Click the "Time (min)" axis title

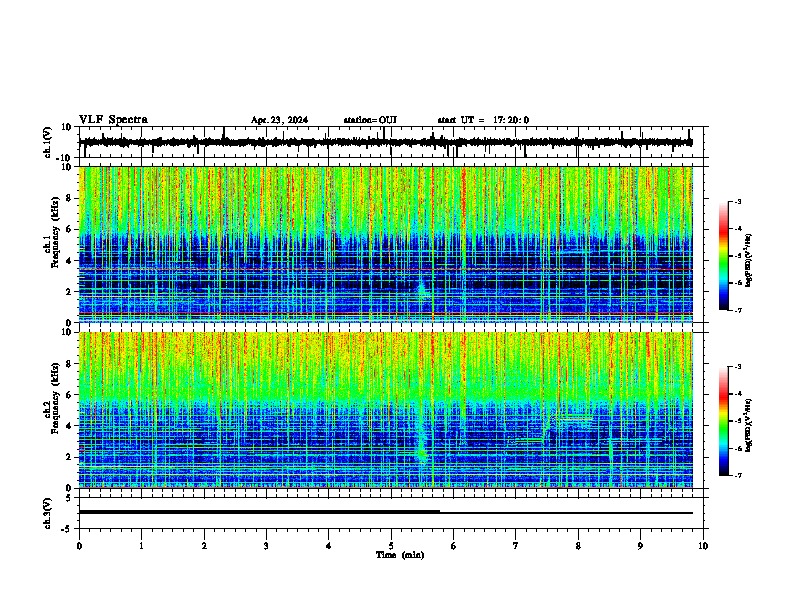click(400, 555)
